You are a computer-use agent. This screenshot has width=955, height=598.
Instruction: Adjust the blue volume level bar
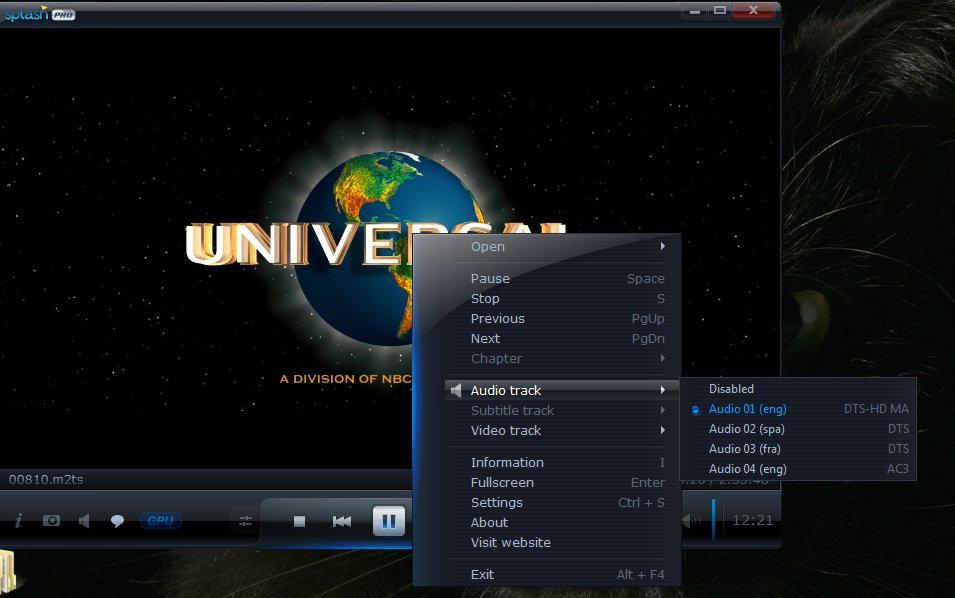pos(713,519)
